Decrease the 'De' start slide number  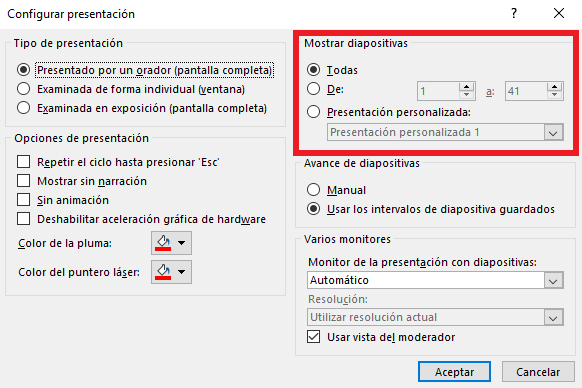(x=467, y=95)
